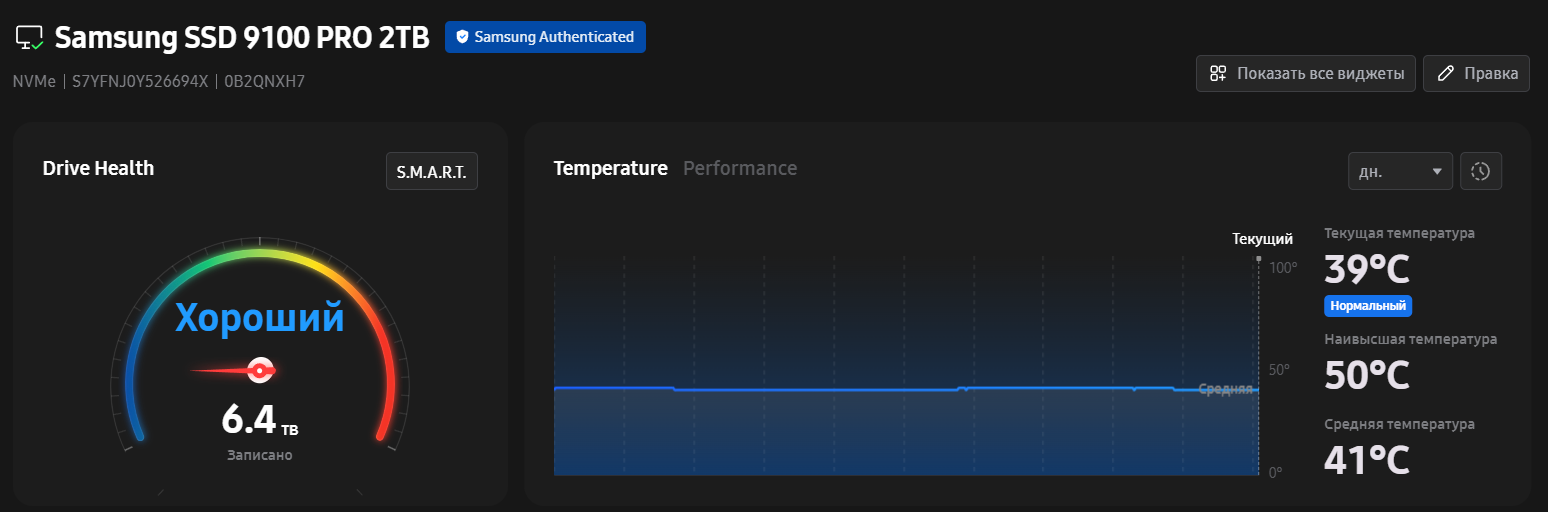Switch to the Performance tab
The image size is (1548, 512).
click(740, 168)
